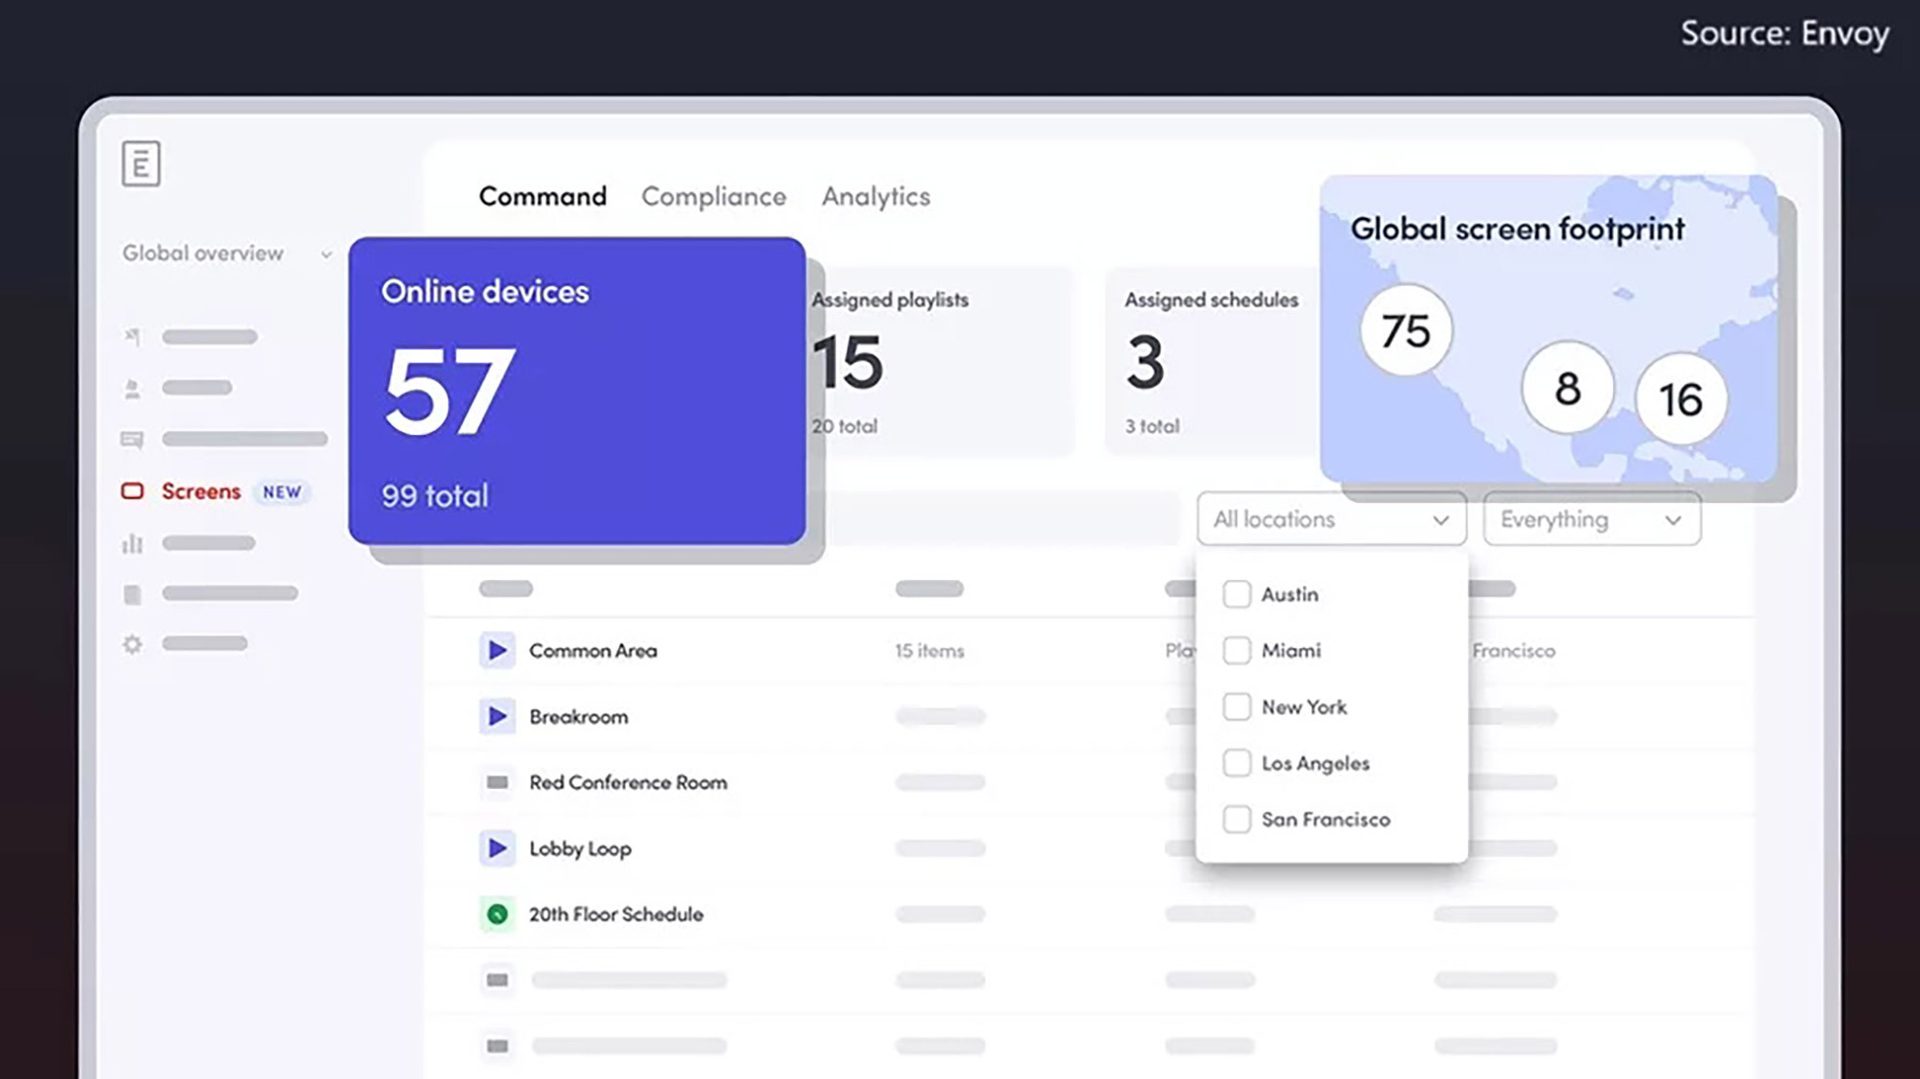
Task: Check the San Francisco location checkbox
Action: point(1237,819)
